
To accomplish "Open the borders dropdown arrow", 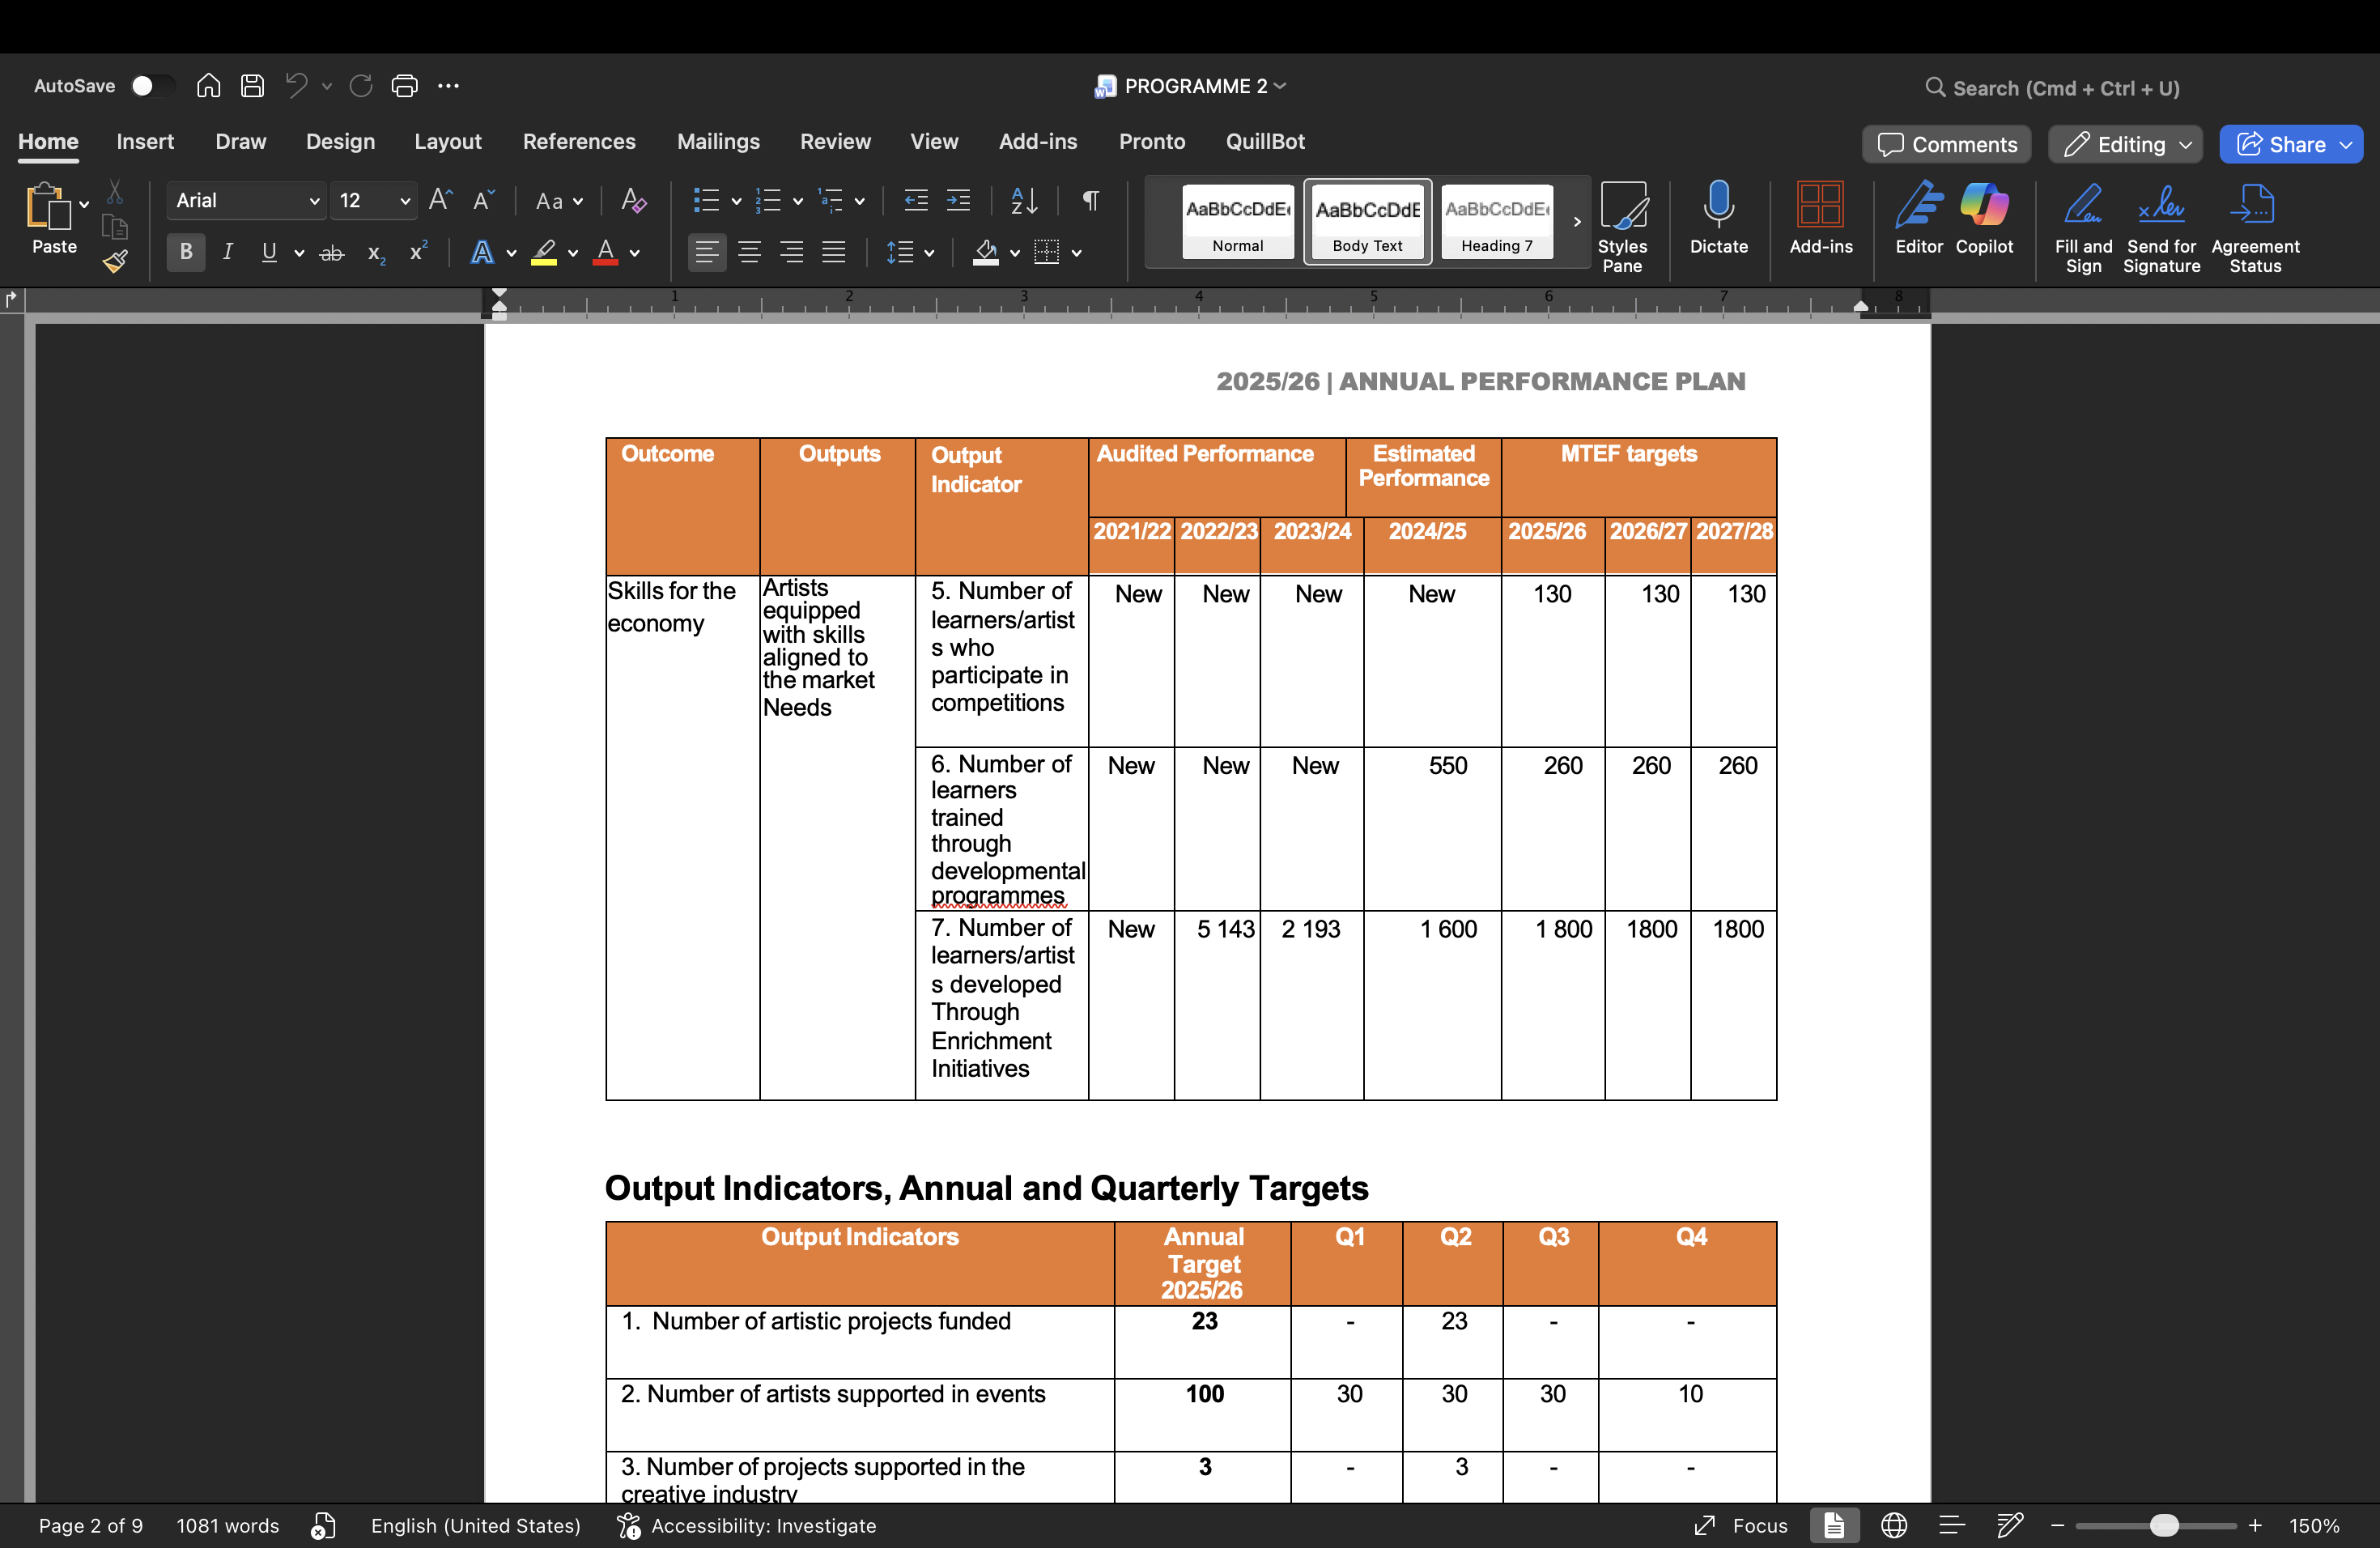I will (x=1077, y=253).
